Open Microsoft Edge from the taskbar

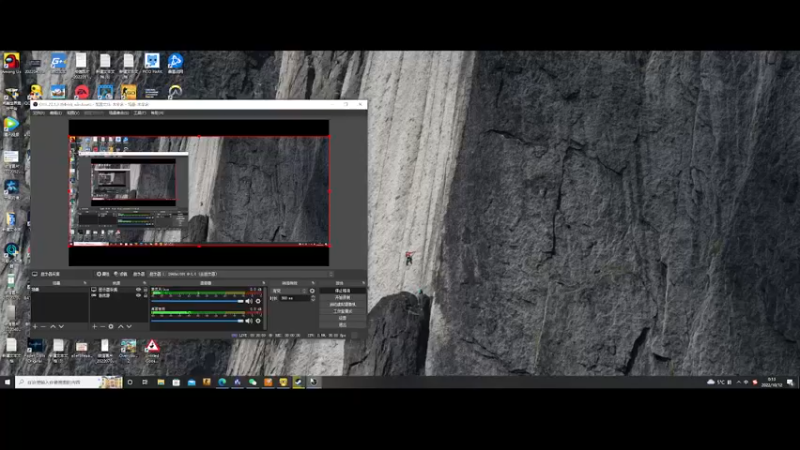coord(222,382)
